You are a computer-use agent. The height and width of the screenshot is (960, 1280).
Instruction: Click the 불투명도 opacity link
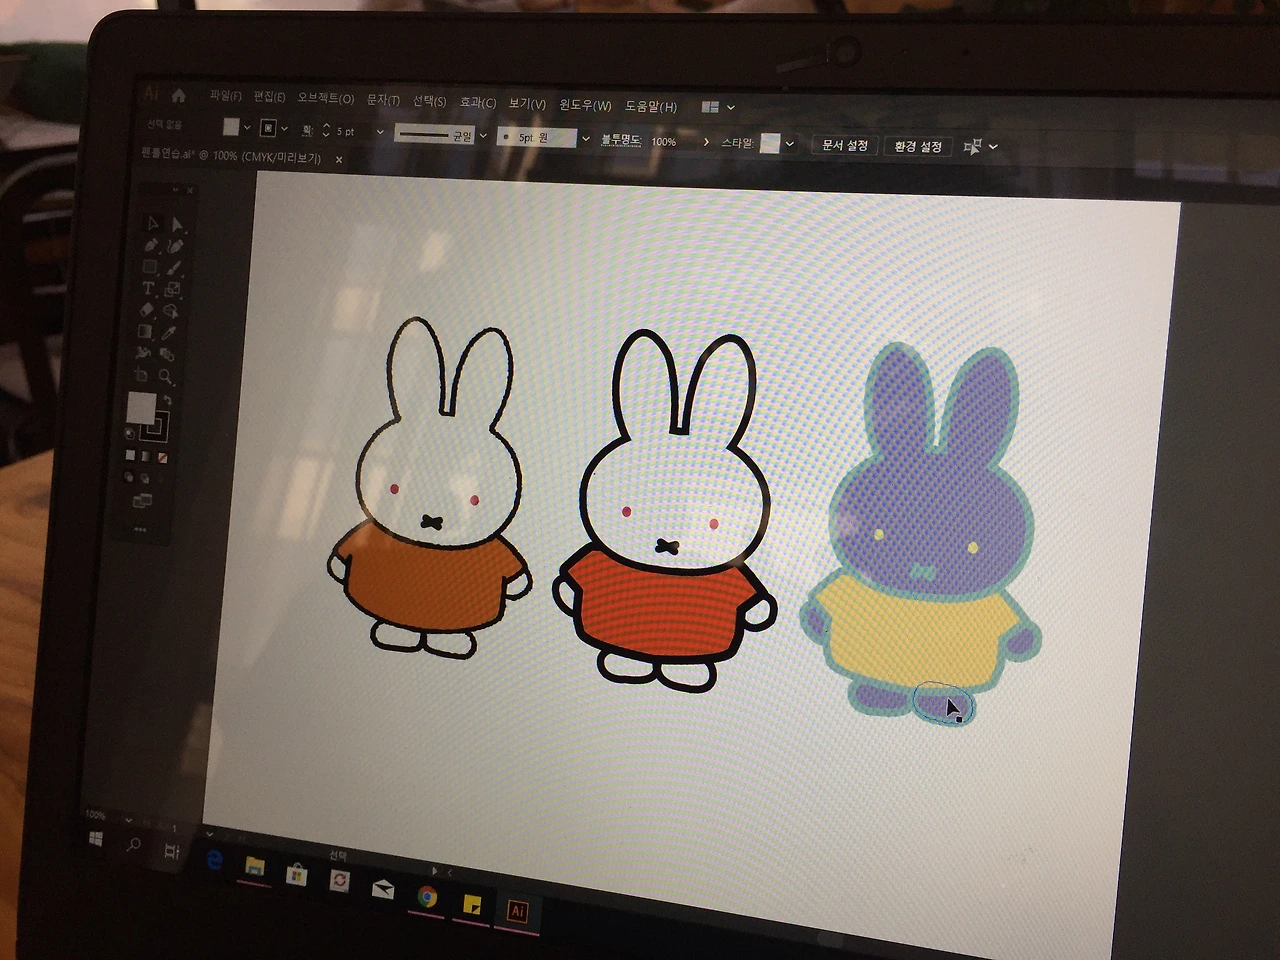coord(621,140)
